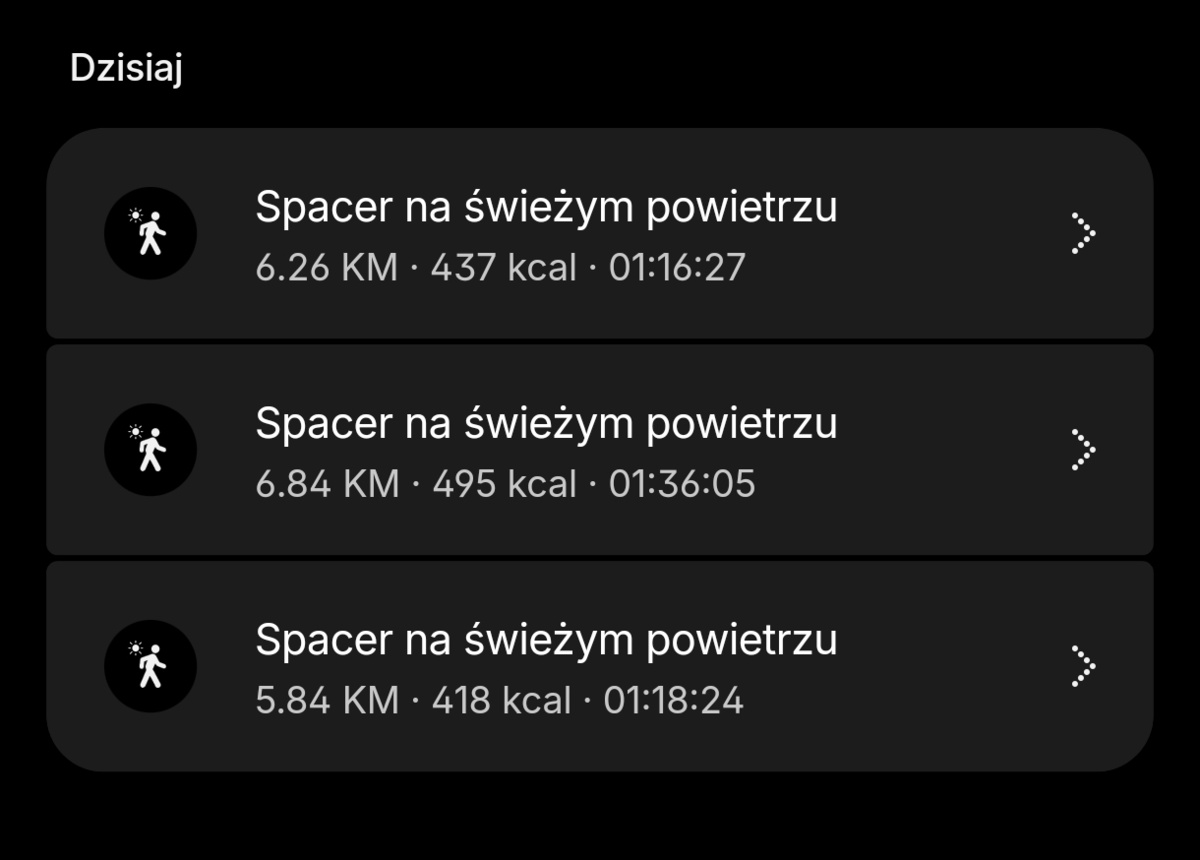Click the circular black activity badge on the middle walk
The image size is (1200, 860).
(150, 448)
